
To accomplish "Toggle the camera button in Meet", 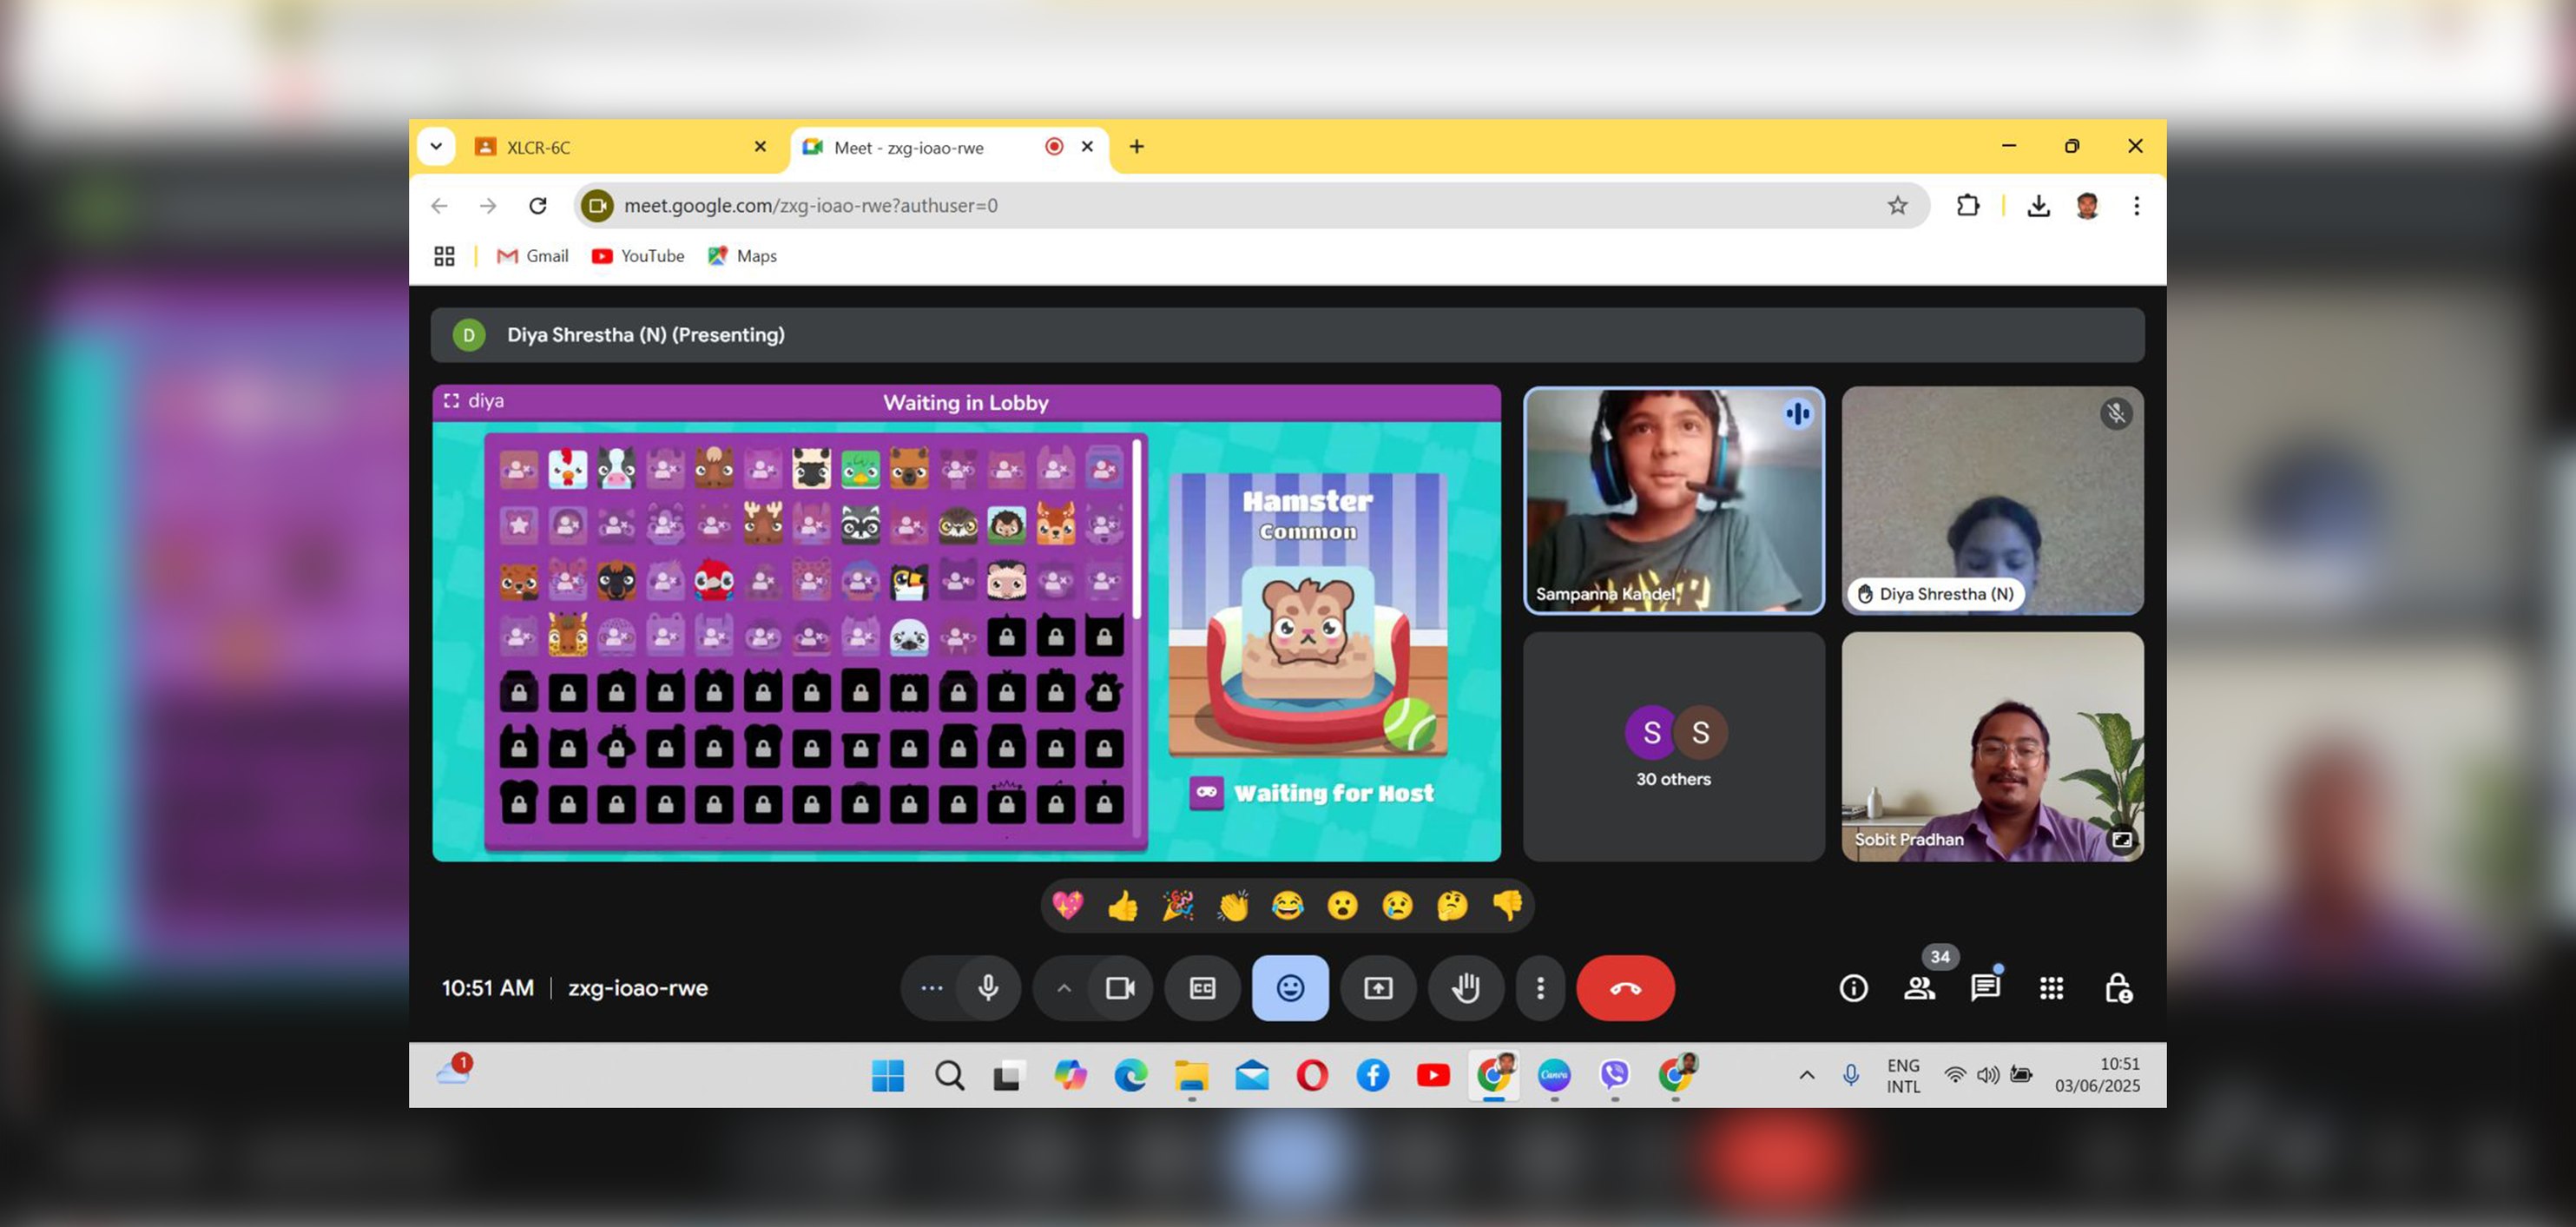I will coord(1120,988).
